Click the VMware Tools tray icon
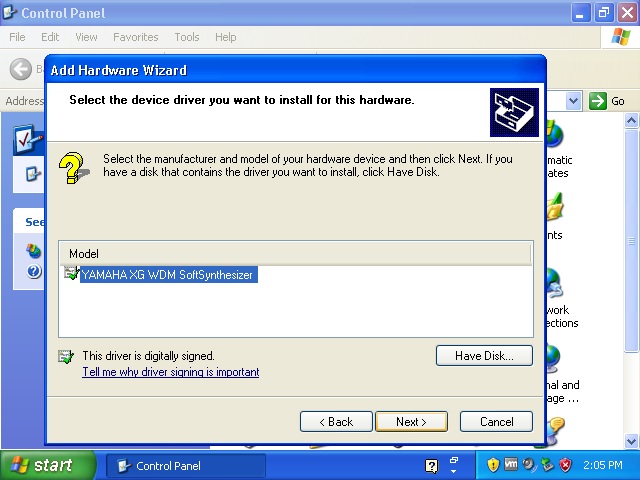The image size is (640, 480). pos(511,465)
